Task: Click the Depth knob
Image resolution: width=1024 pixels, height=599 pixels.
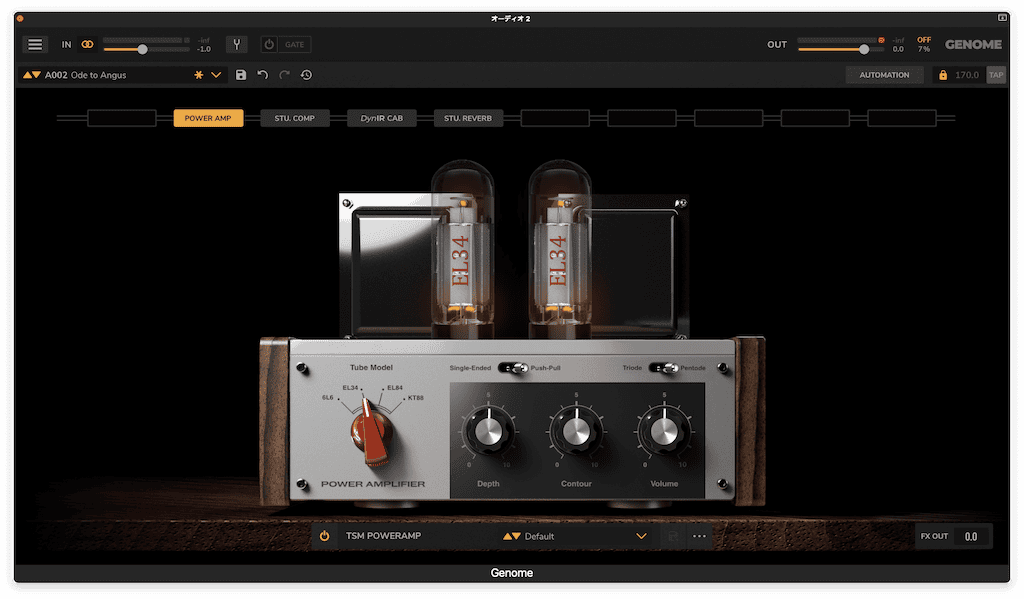Action: 488,431
